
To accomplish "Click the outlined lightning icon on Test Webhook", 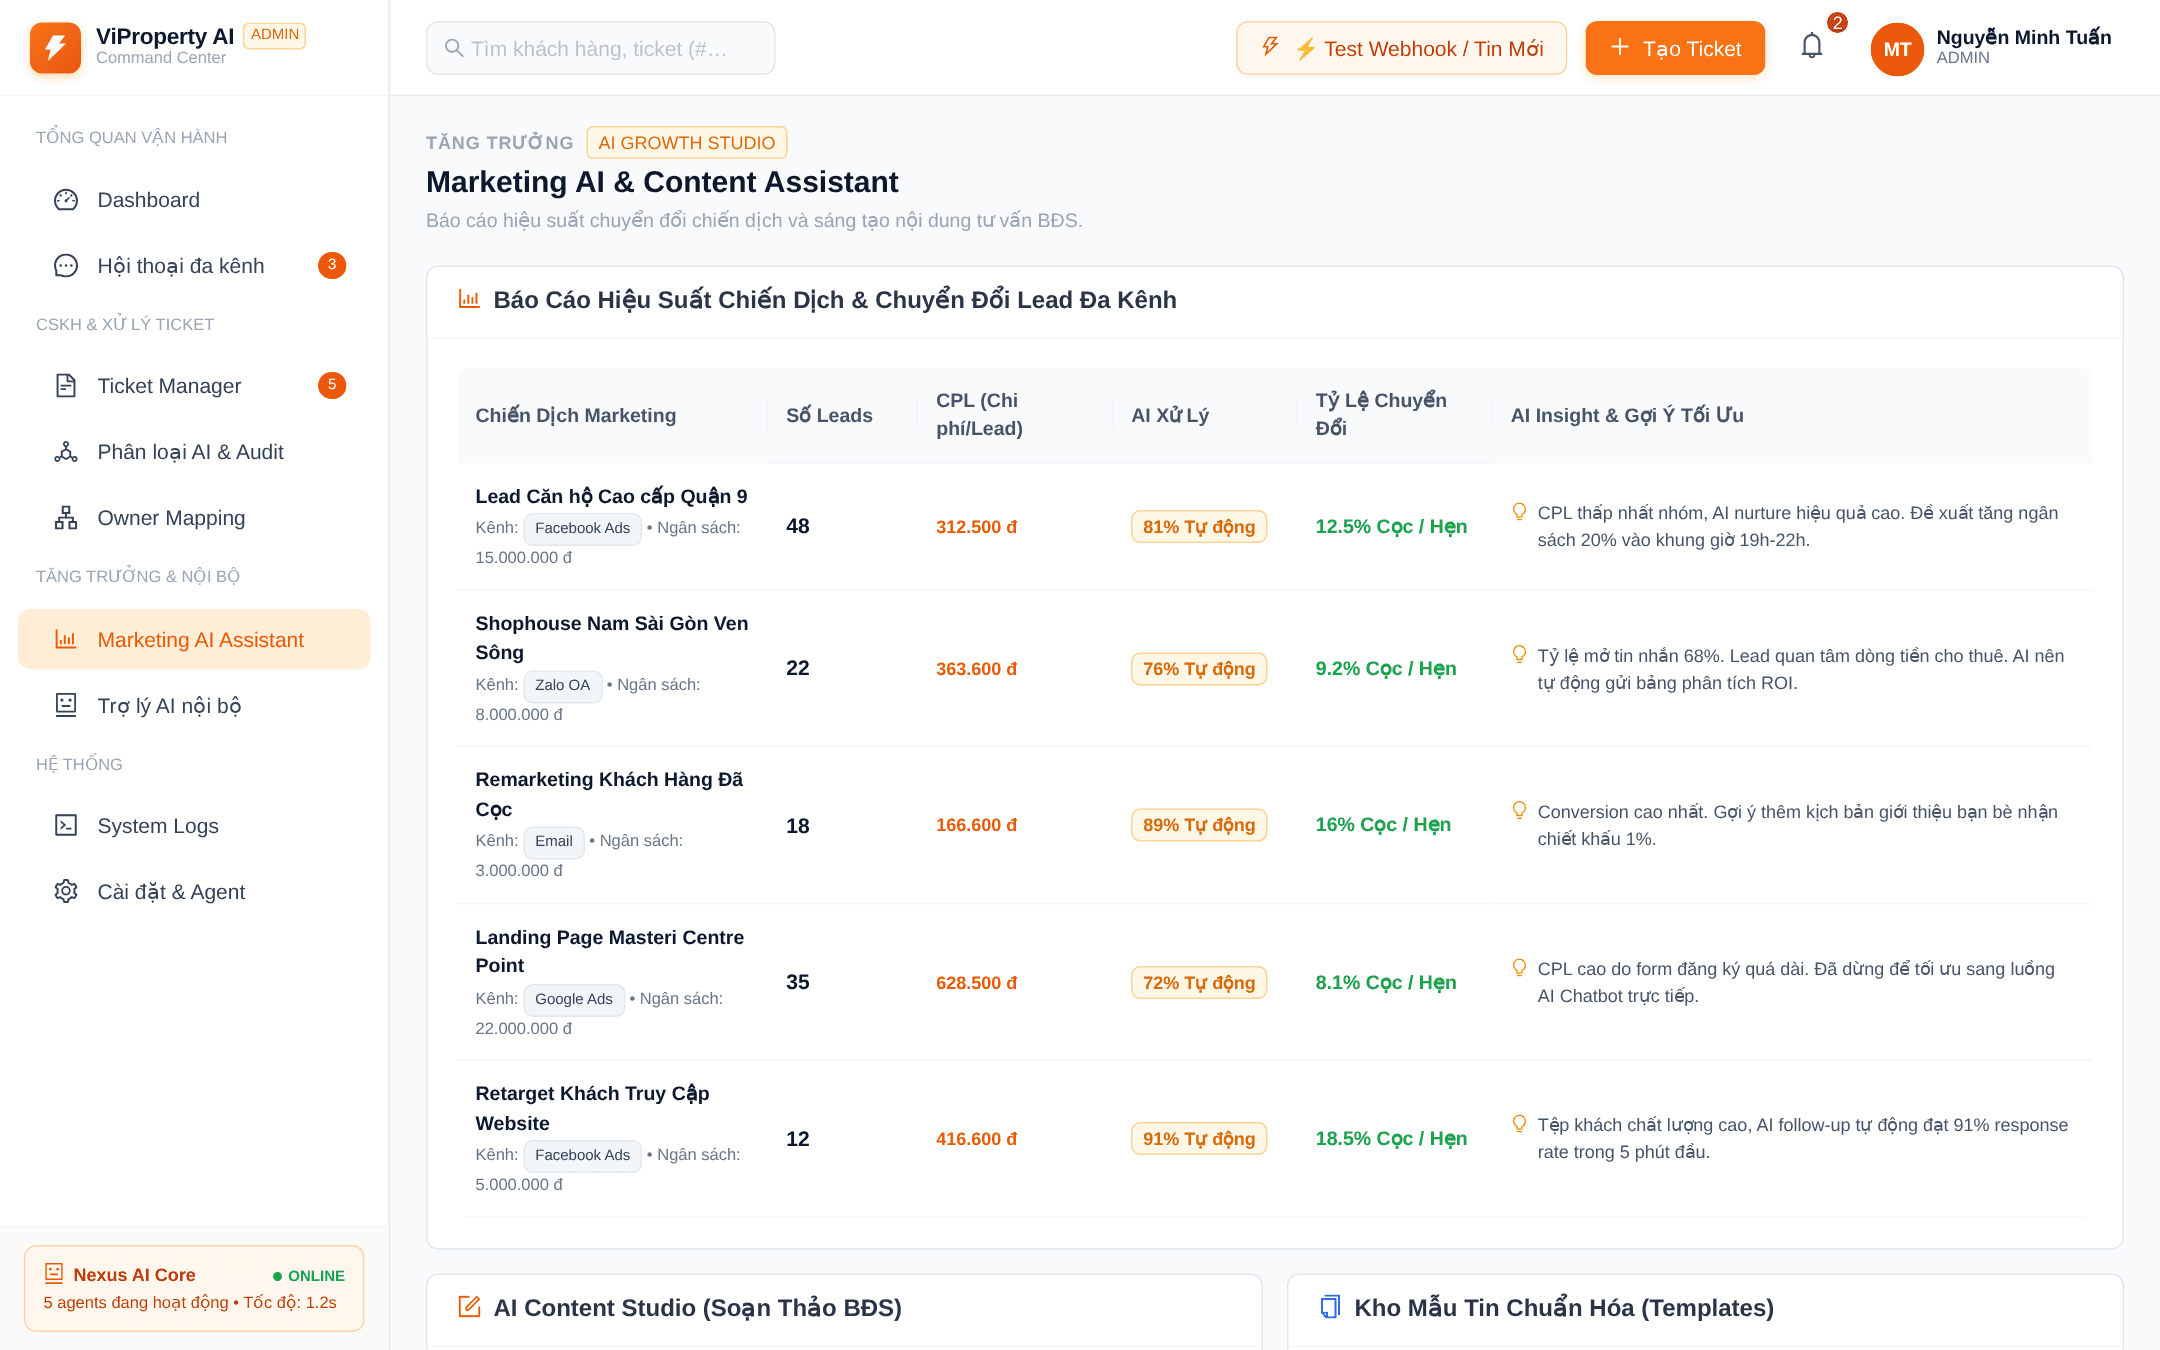I will [x=1270, y=46].
